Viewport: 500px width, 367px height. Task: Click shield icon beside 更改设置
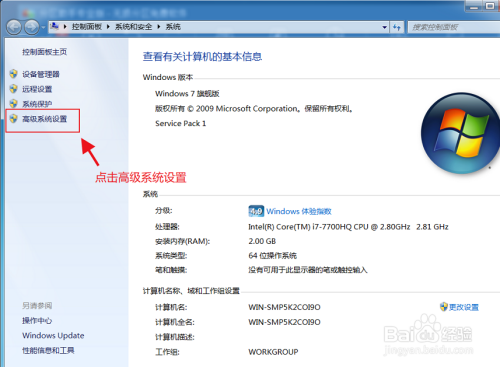(444, 307)
